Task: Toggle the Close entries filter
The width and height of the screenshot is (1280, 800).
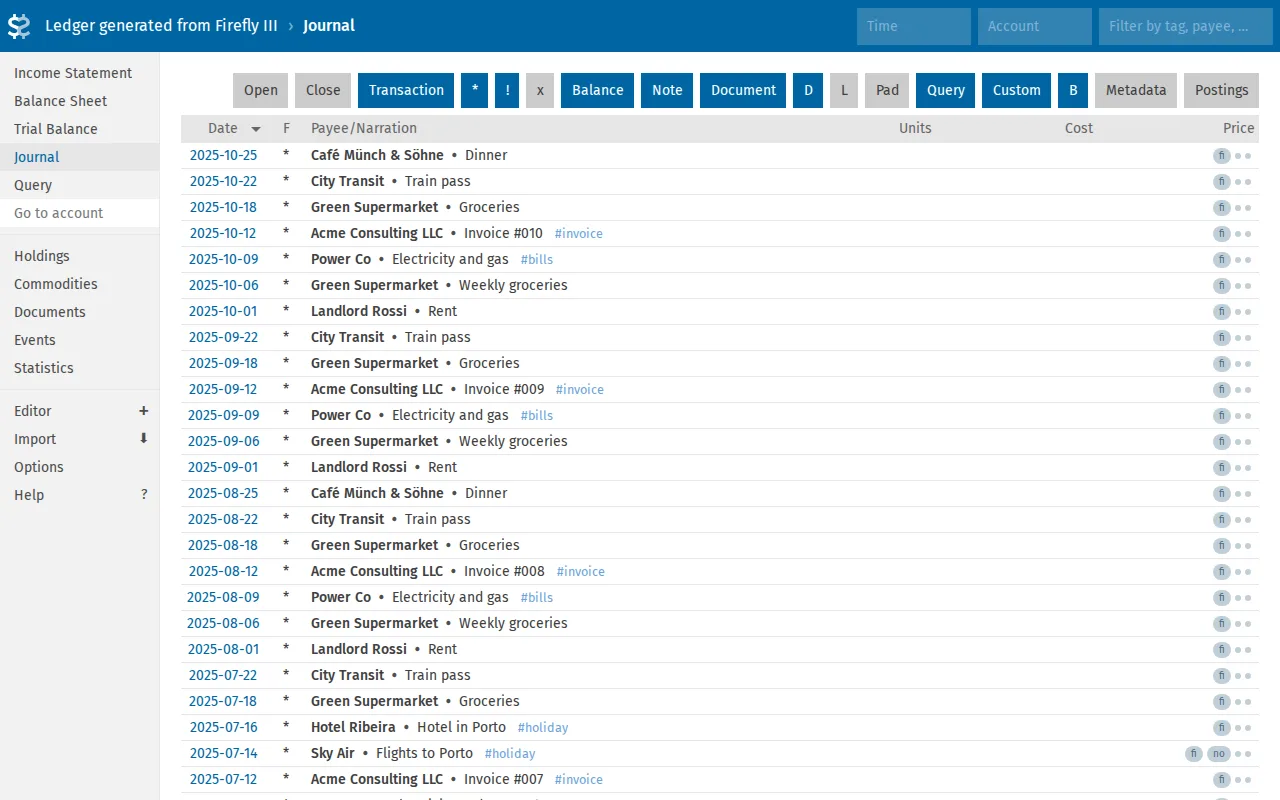Action: [323, 90]
